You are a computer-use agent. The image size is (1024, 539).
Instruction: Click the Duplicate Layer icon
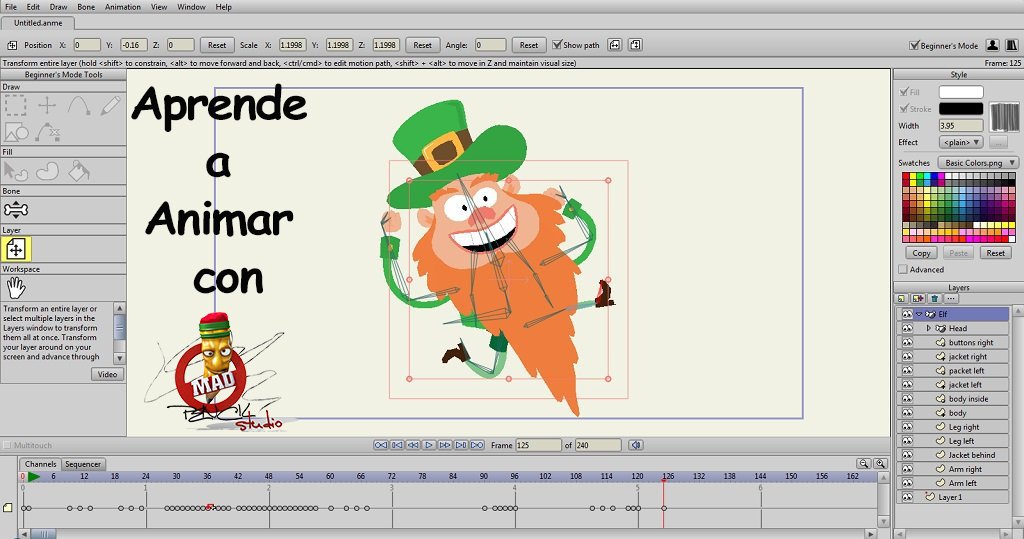coord(918,299)
